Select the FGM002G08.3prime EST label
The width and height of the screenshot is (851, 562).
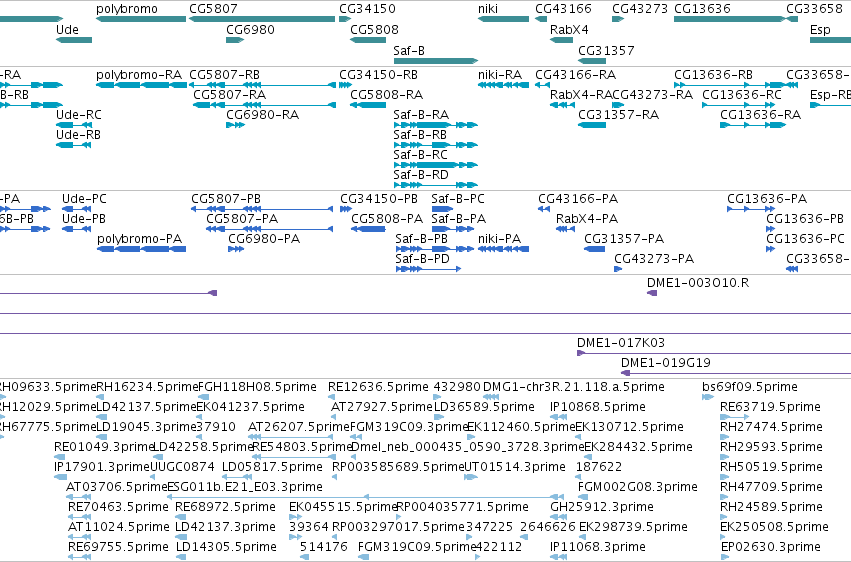(x=638, y=487)
